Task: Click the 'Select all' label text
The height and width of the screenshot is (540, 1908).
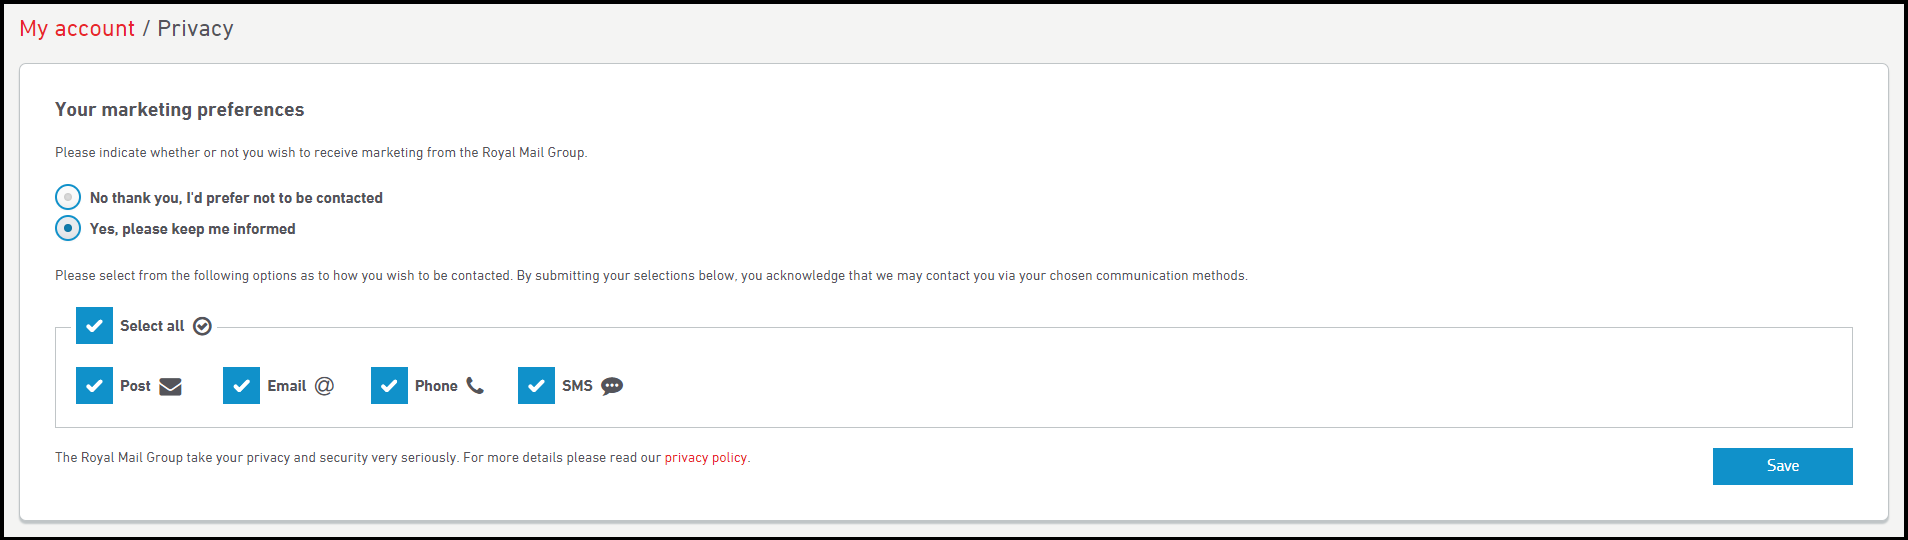Action: click(x=152, y=326)
